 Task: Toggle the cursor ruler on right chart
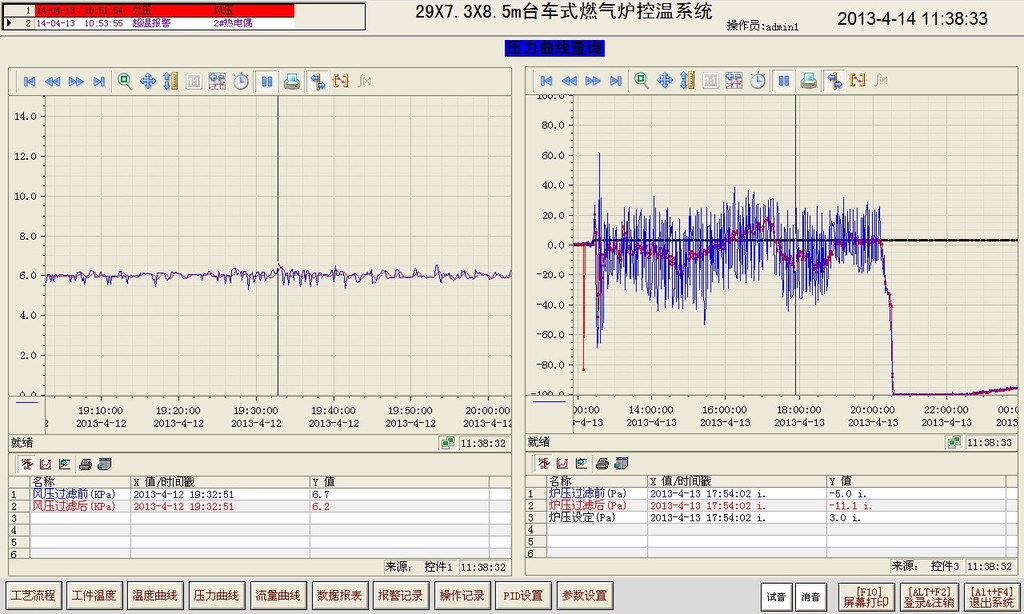[834, 80]
